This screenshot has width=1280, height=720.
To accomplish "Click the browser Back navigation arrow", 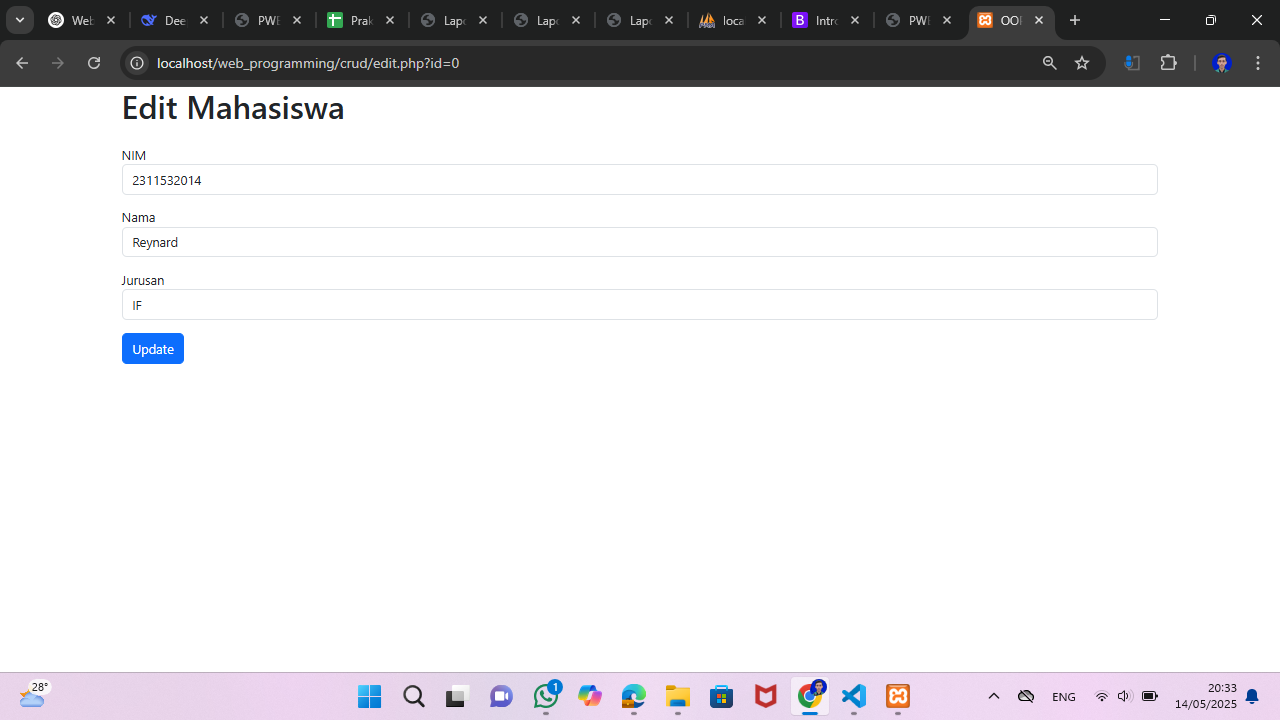I will (x=22, y=62).
